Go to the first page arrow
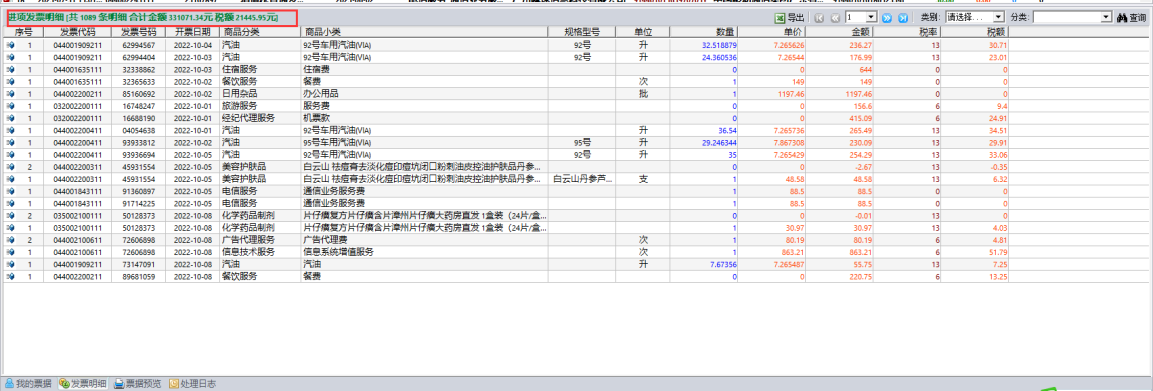Screen dimensions: 1153x391 click(x=819, y=17)
